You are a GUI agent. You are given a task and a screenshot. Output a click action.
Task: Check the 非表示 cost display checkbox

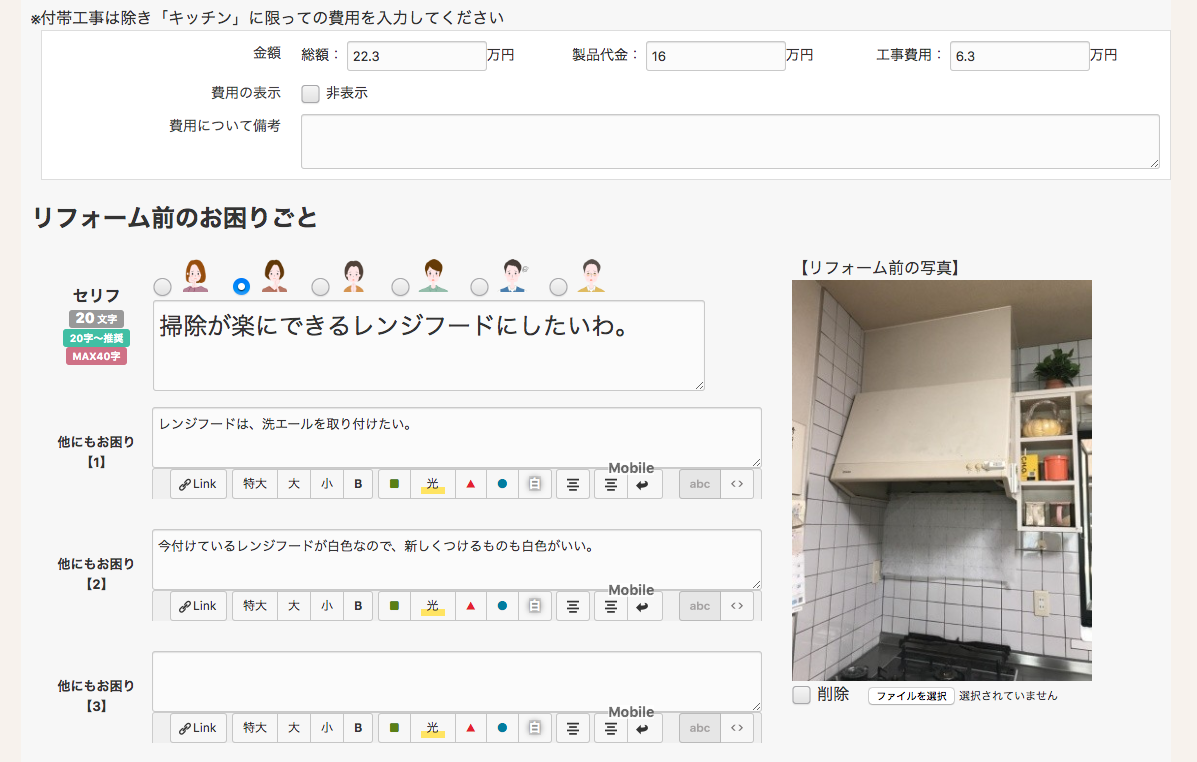point(311,93)
